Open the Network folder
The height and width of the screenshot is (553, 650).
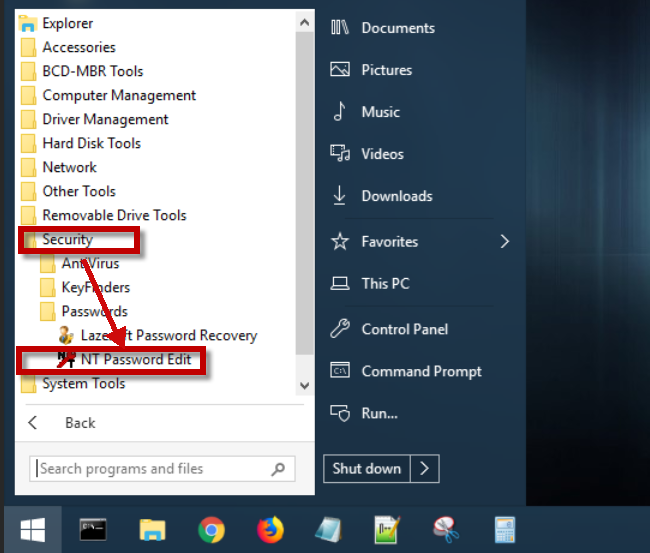[58, 167]
